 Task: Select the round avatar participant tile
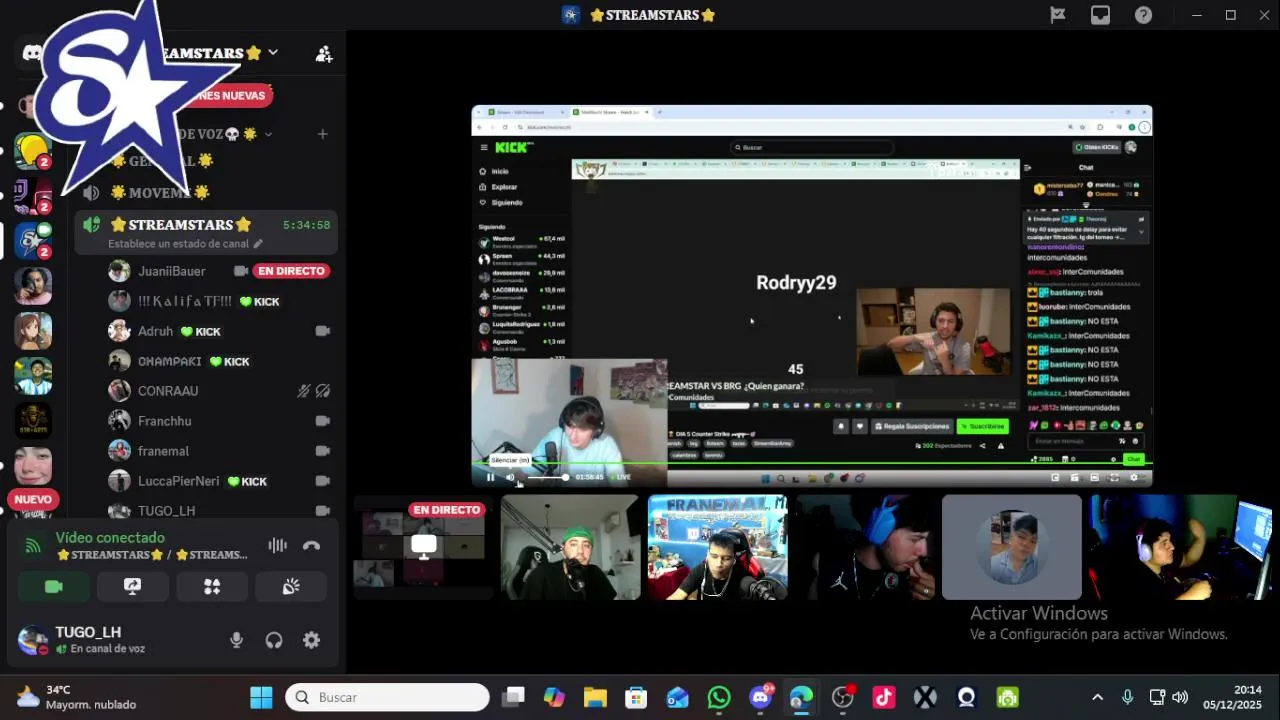point(1011,547)
